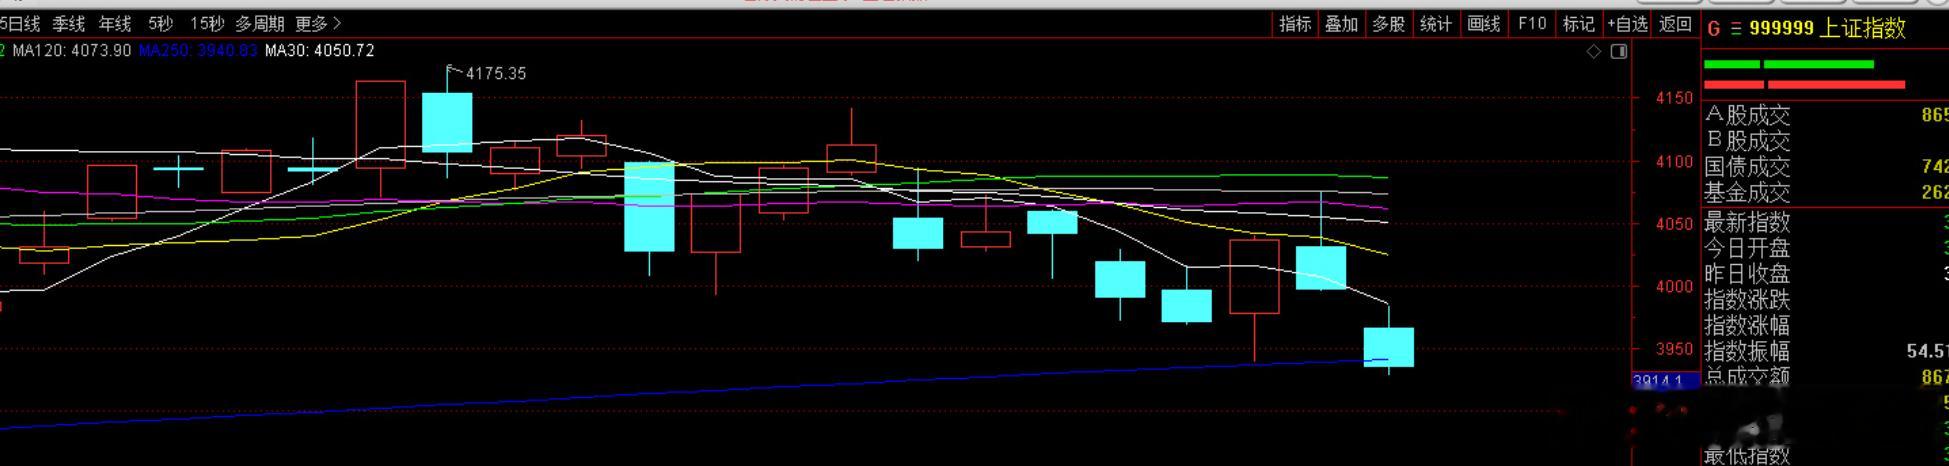Add stock with +自选 button
This screenshot has width=1949, height=466.
pyautogui.click(x=1627, y=24)
